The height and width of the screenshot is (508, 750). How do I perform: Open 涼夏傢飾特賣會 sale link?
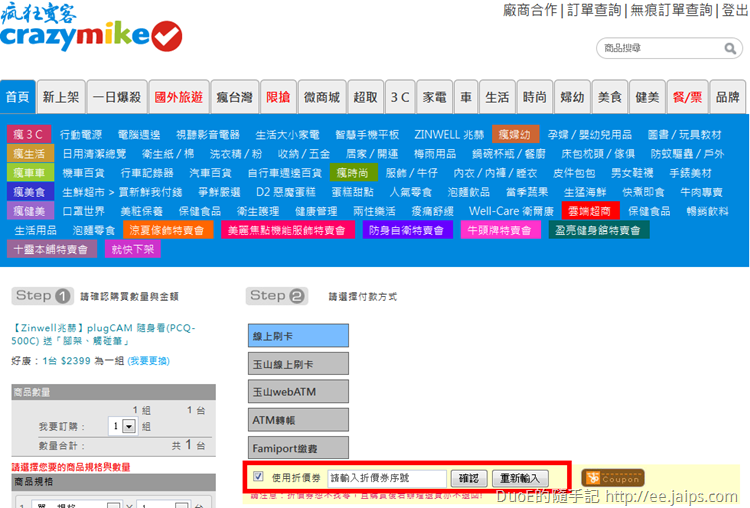(167, 230)
